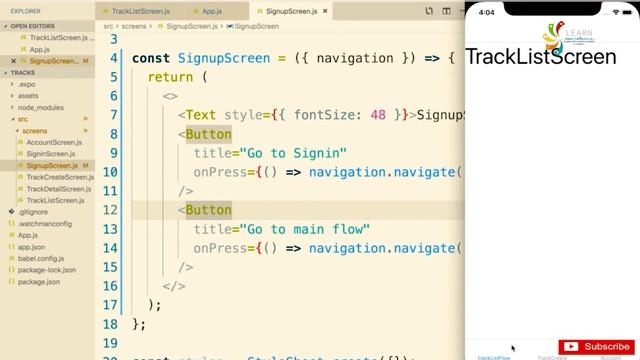The height and width of the screenshot is (360, 640).
Task: Open TrackDetailScreen.js in the explorer
Action: coord(59,189)
